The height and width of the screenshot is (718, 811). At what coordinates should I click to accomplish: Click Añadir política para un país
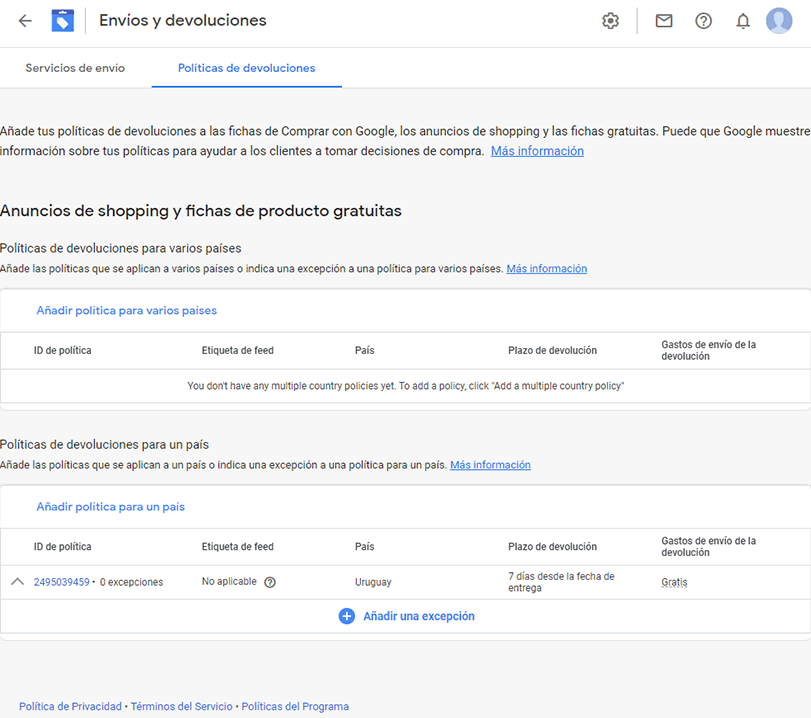[x=111, y=506]
